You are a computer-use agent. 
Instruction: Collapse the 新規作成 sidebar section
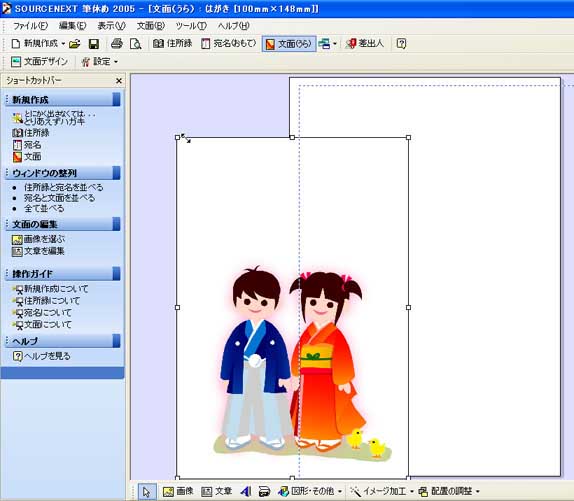tap(116, 99)
